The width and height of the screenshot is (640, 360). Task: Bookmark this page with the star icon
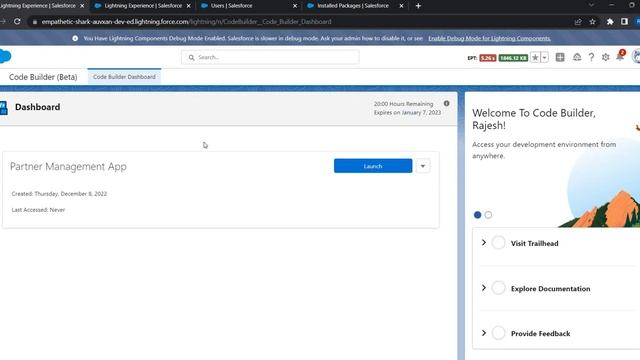pyautogui.click(x=592, y=22)
